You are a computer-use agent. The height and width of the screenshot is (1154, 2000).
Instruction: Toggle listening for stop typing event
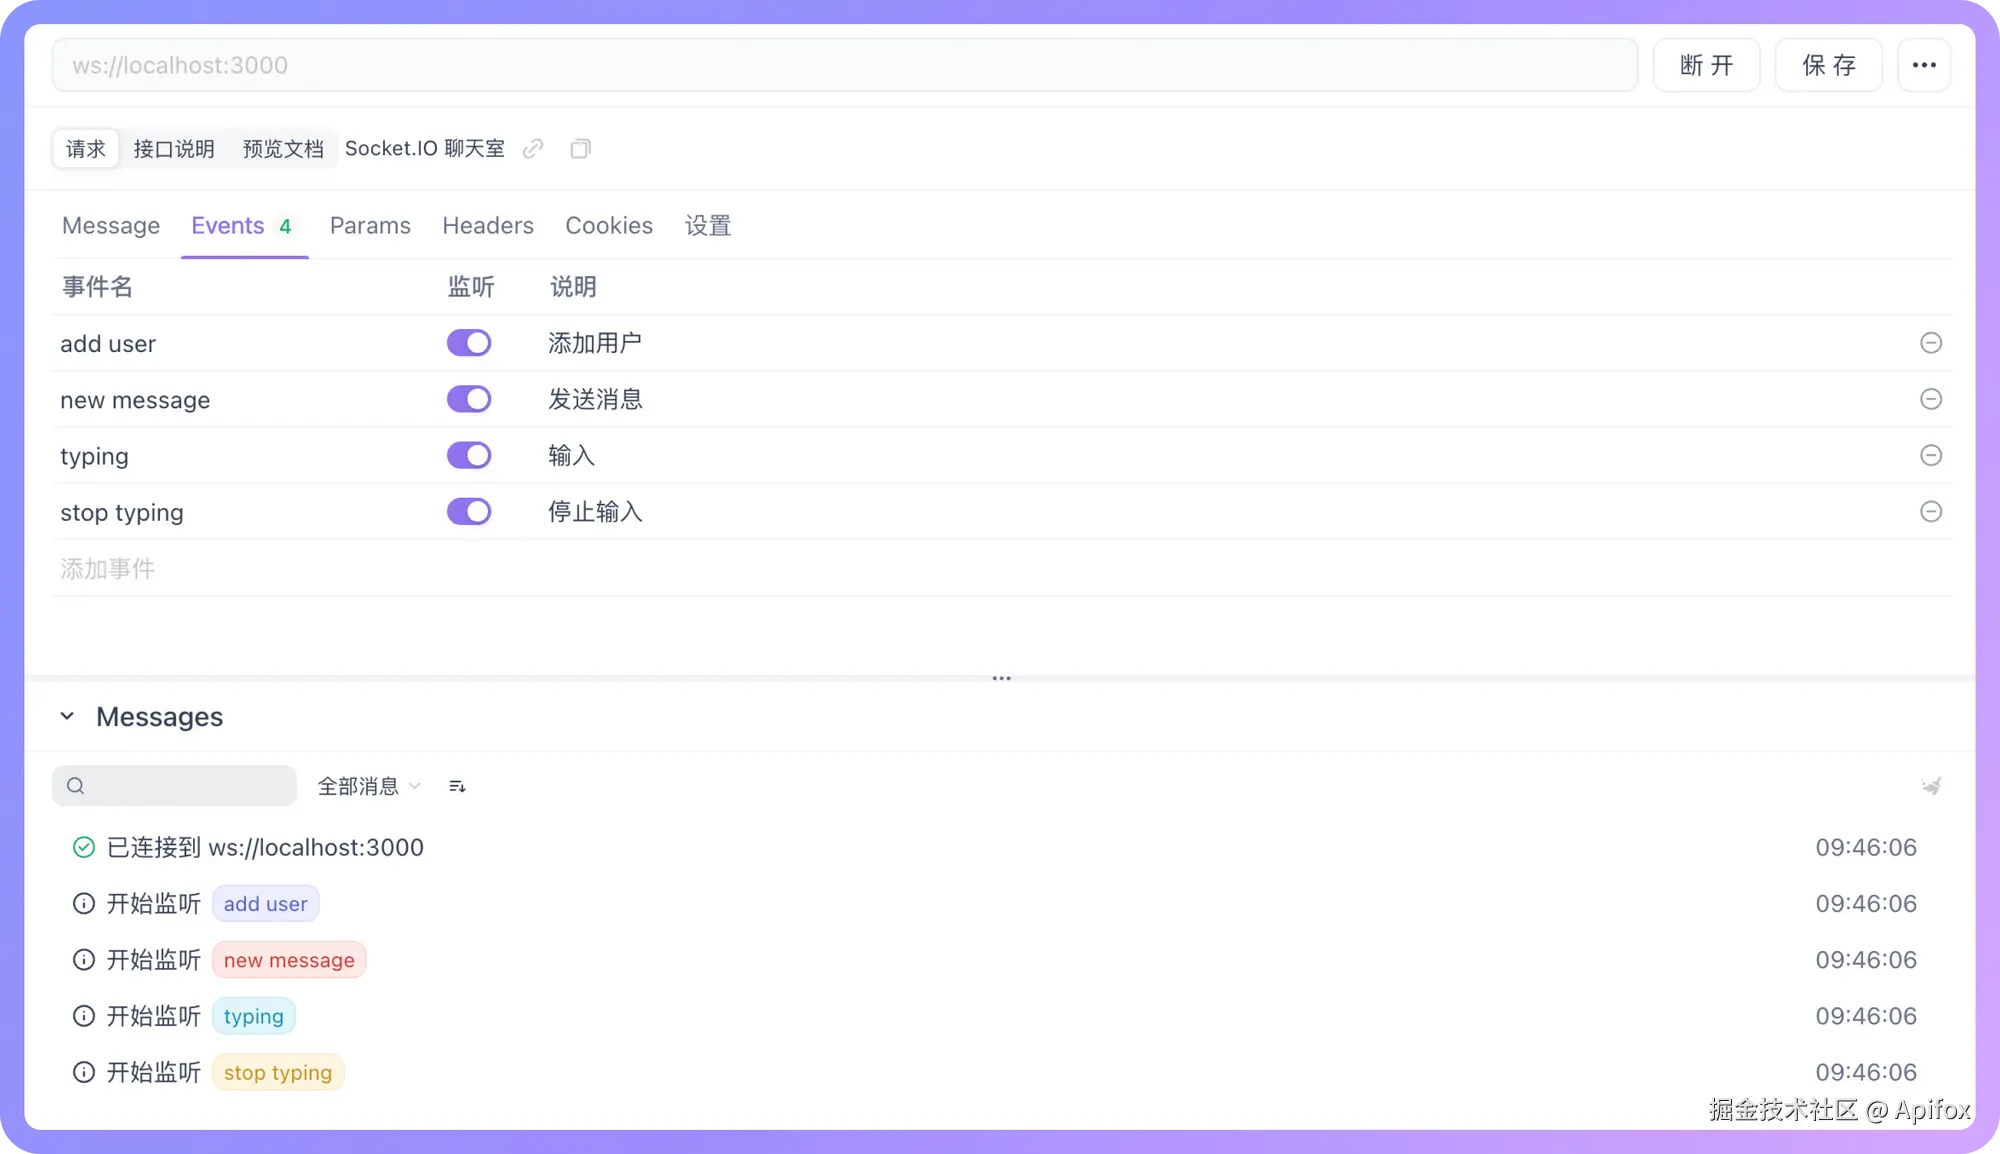pyautogui.click(x=468, y=511)
